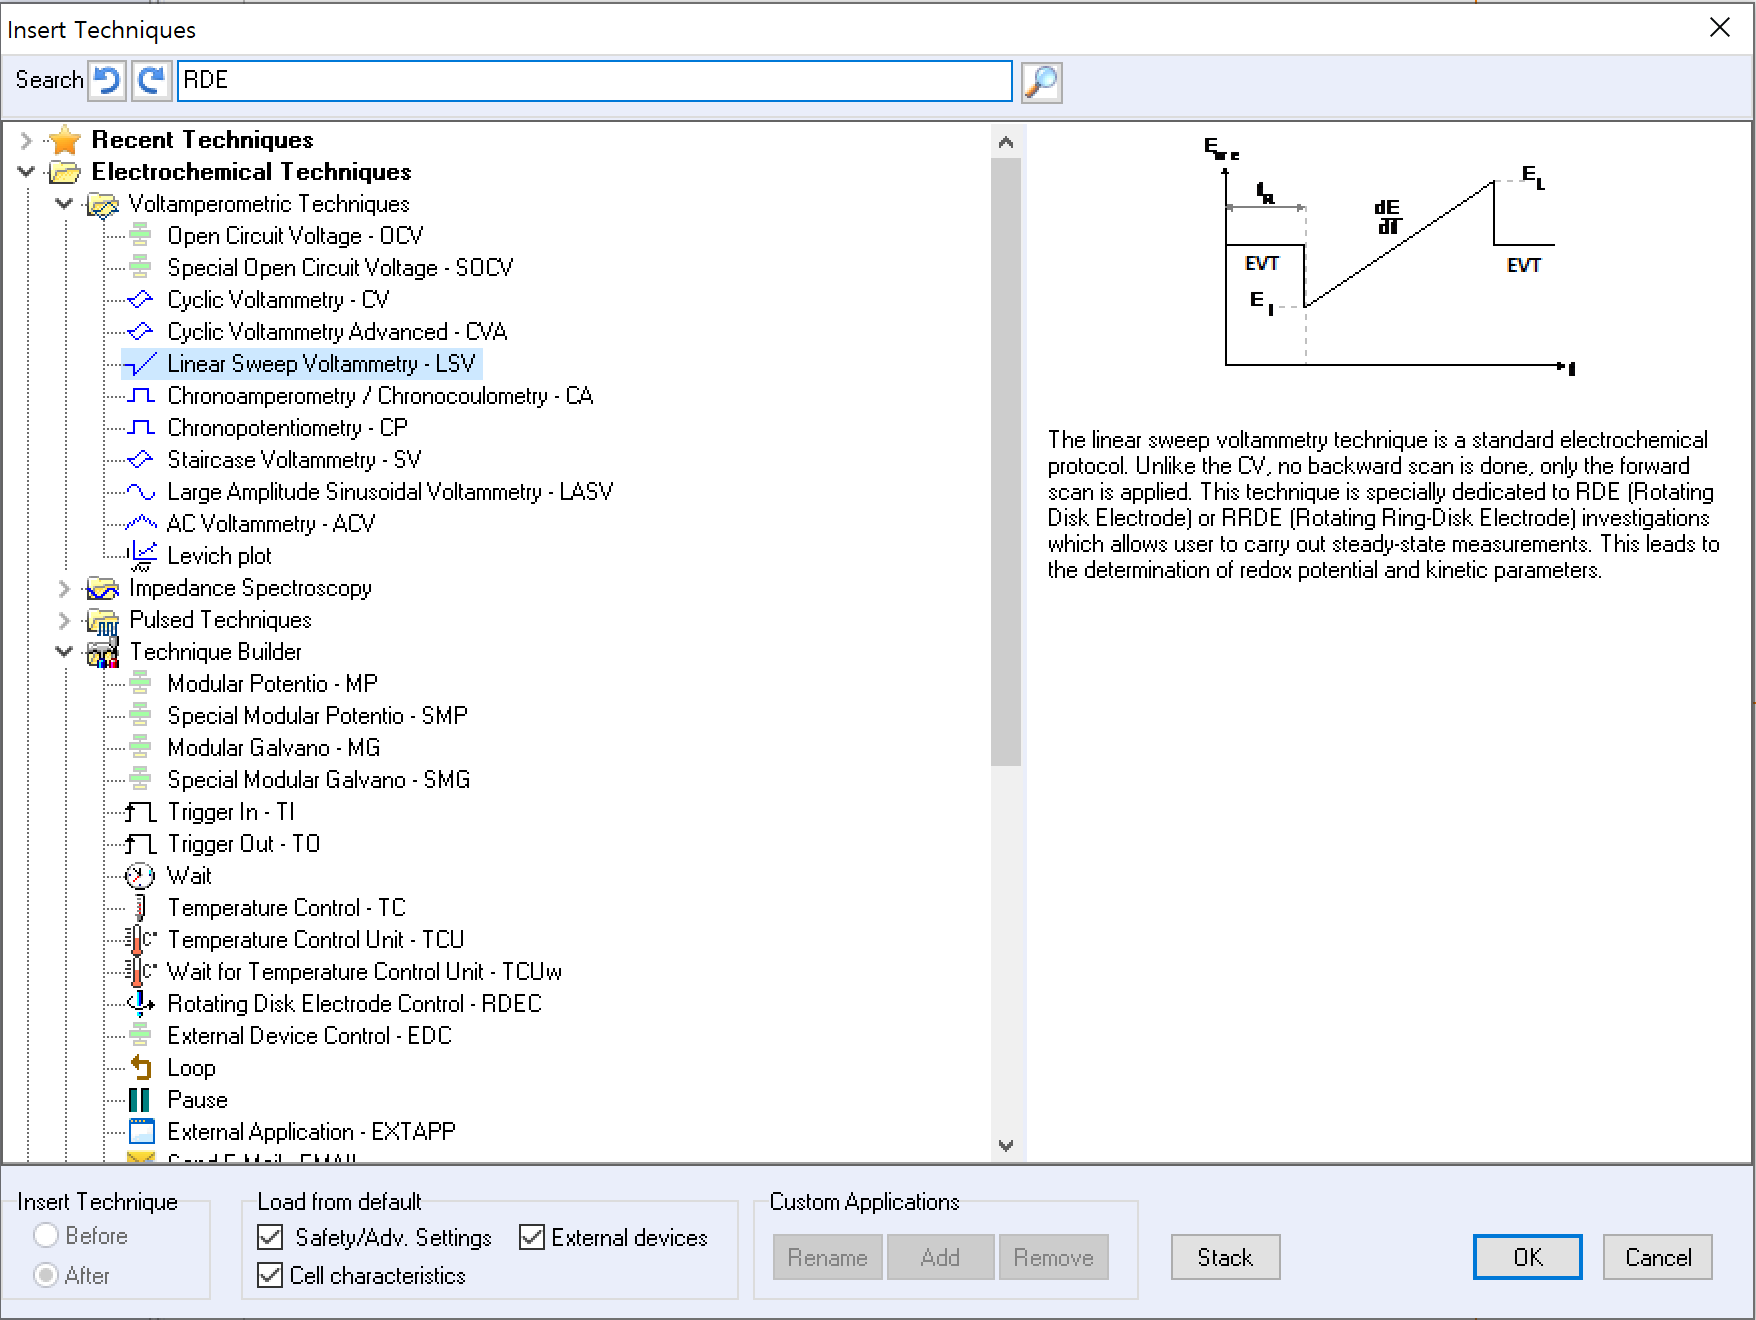Select Modular Galvano - MG
This screenshot has width=1756, height=1320.
tap(273, 748)
